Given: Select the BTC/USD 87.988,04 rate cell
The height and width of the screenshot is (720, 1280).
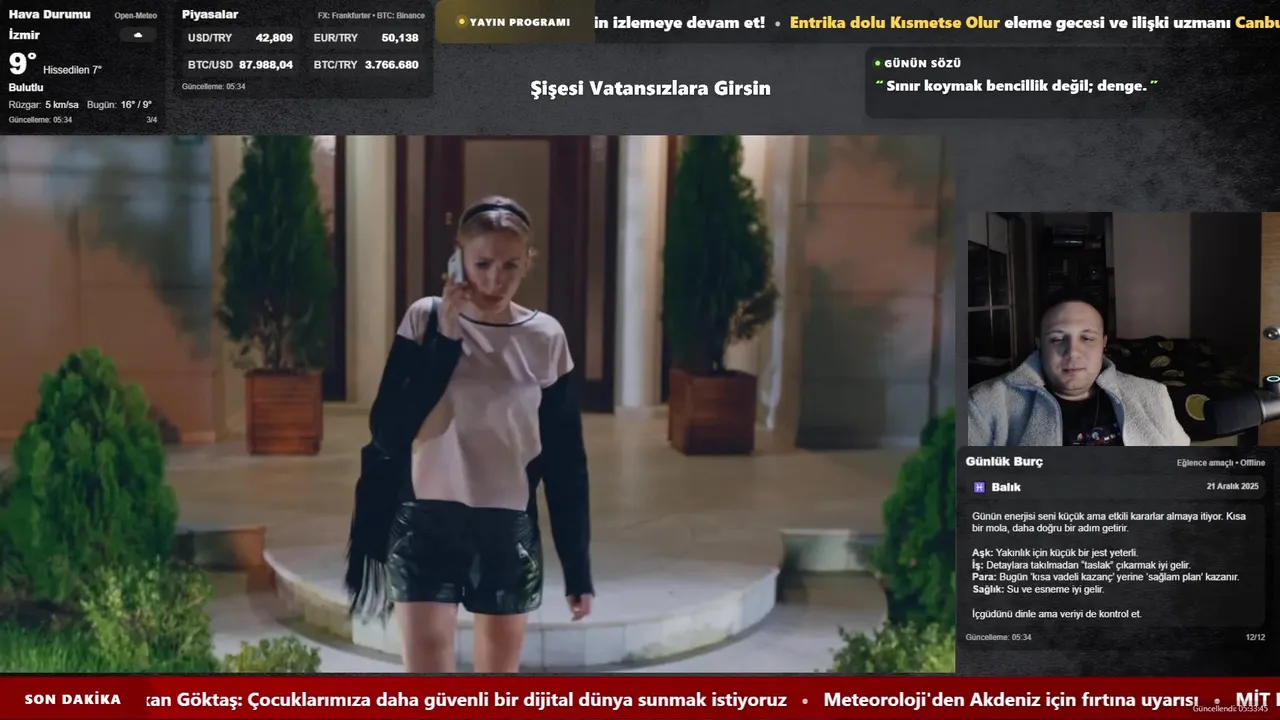Looking at the screenshot, I should [x=240, y=65].
